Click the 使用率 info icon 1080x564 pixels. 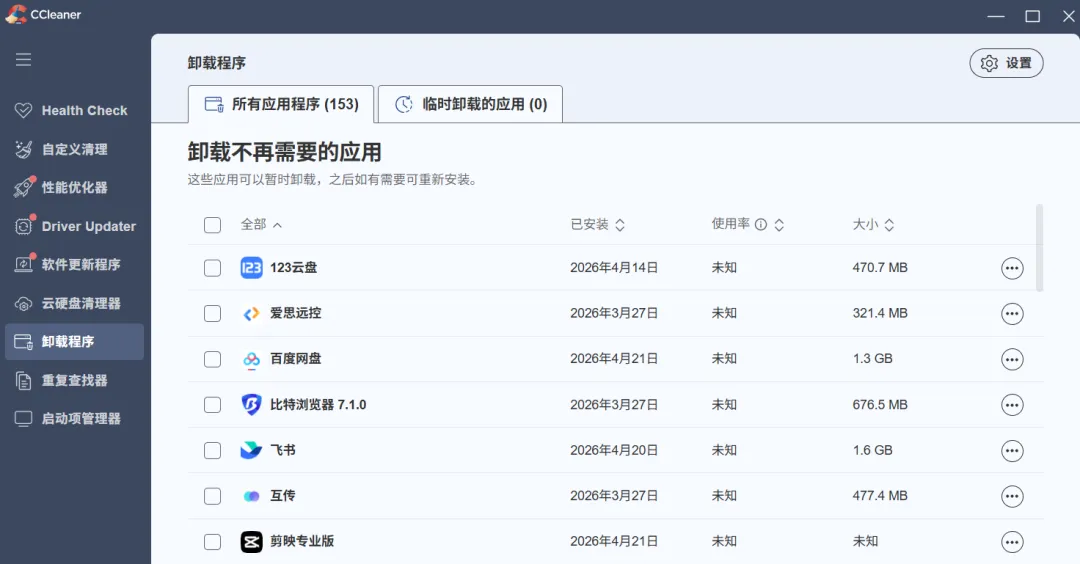[x=760, y=224]
